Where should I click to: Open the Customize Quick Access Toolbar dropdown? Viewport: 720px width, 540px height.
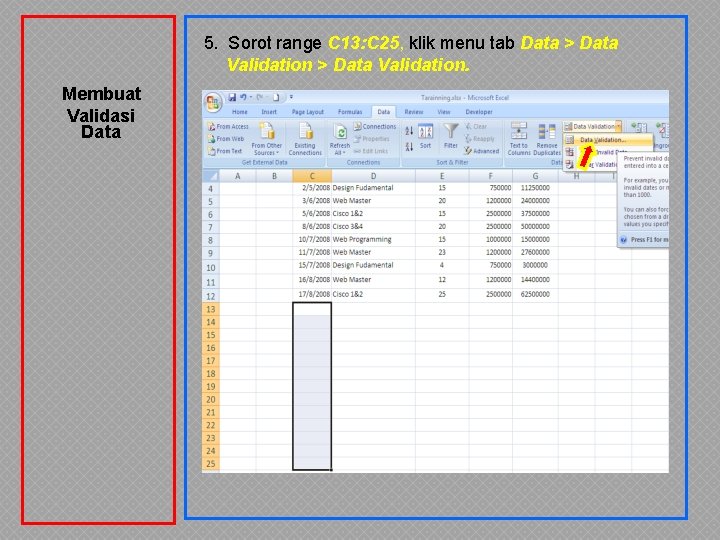point(292,97)
